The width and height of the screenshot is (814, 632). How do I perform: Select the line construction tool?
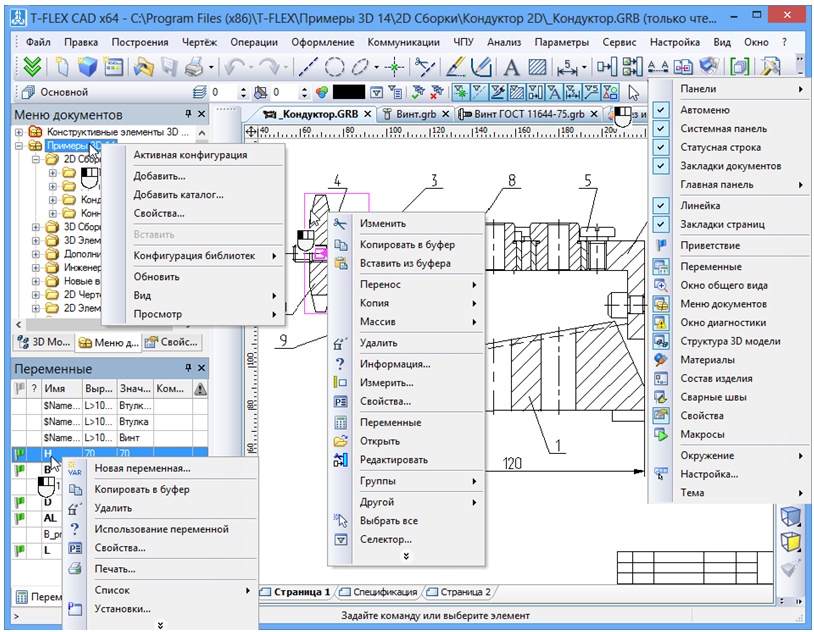pyautogui.click(x=308, y=66)
